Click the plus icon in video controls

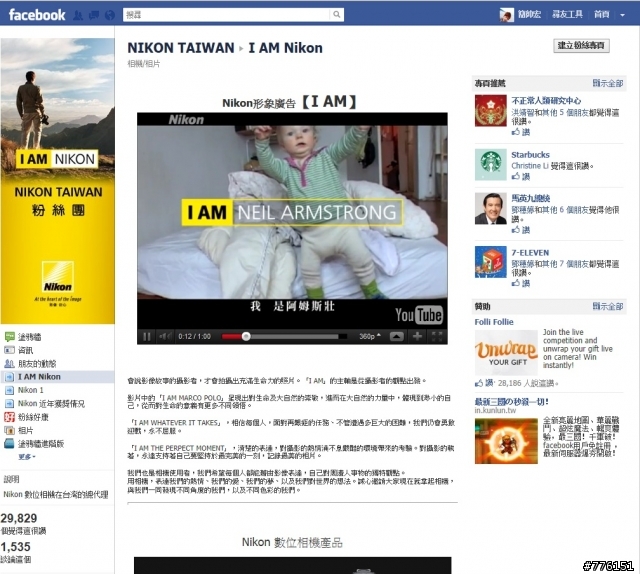coord(417,336)
